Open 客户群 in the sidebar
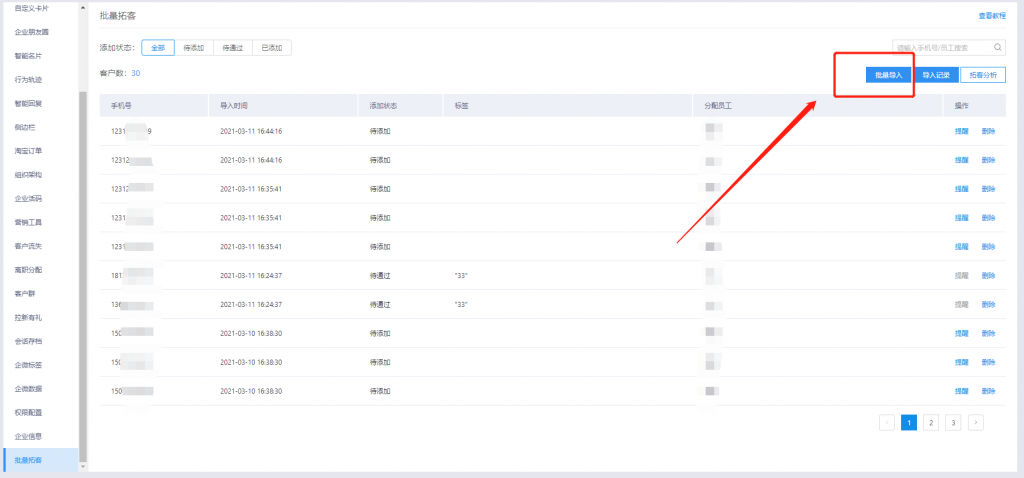This screenshot has width=1024, height=478. coord(25,294)
